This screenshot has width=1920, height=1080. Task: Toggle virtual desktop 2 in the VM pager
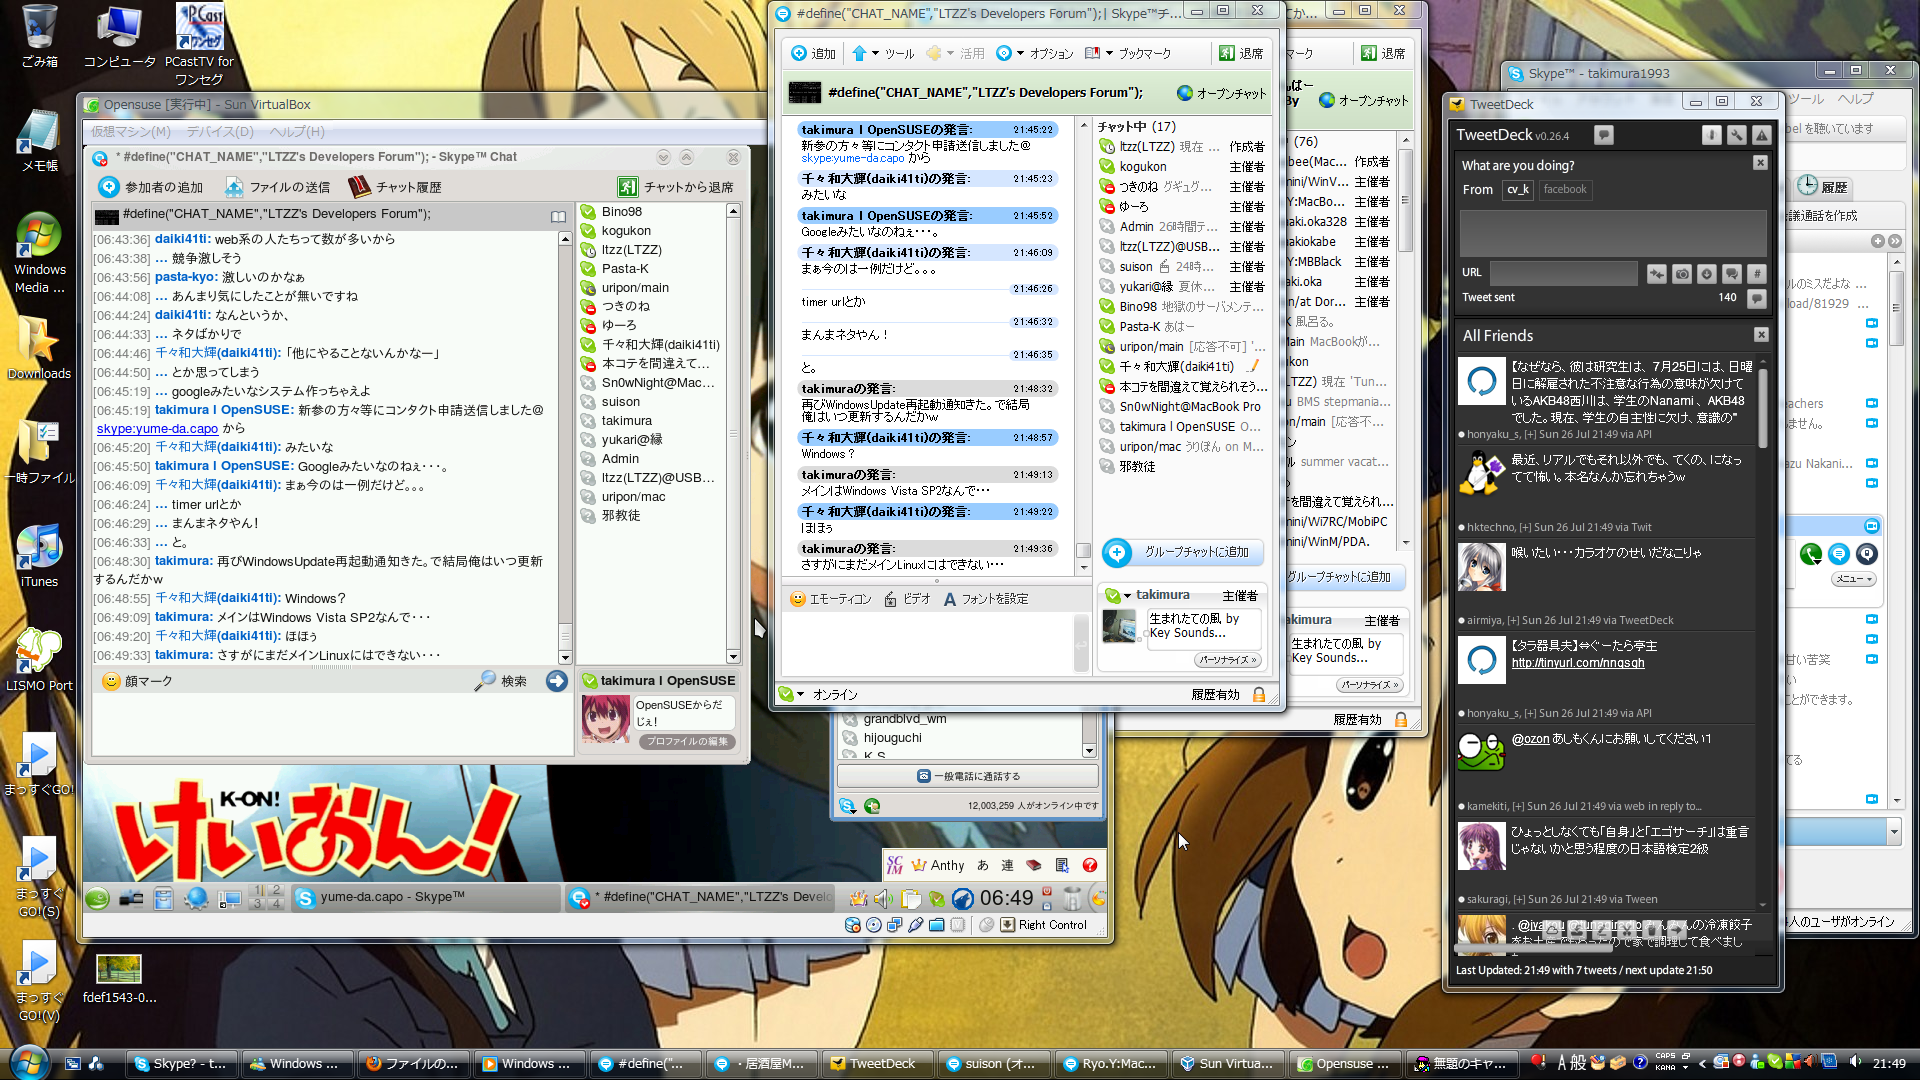point(276,890)
